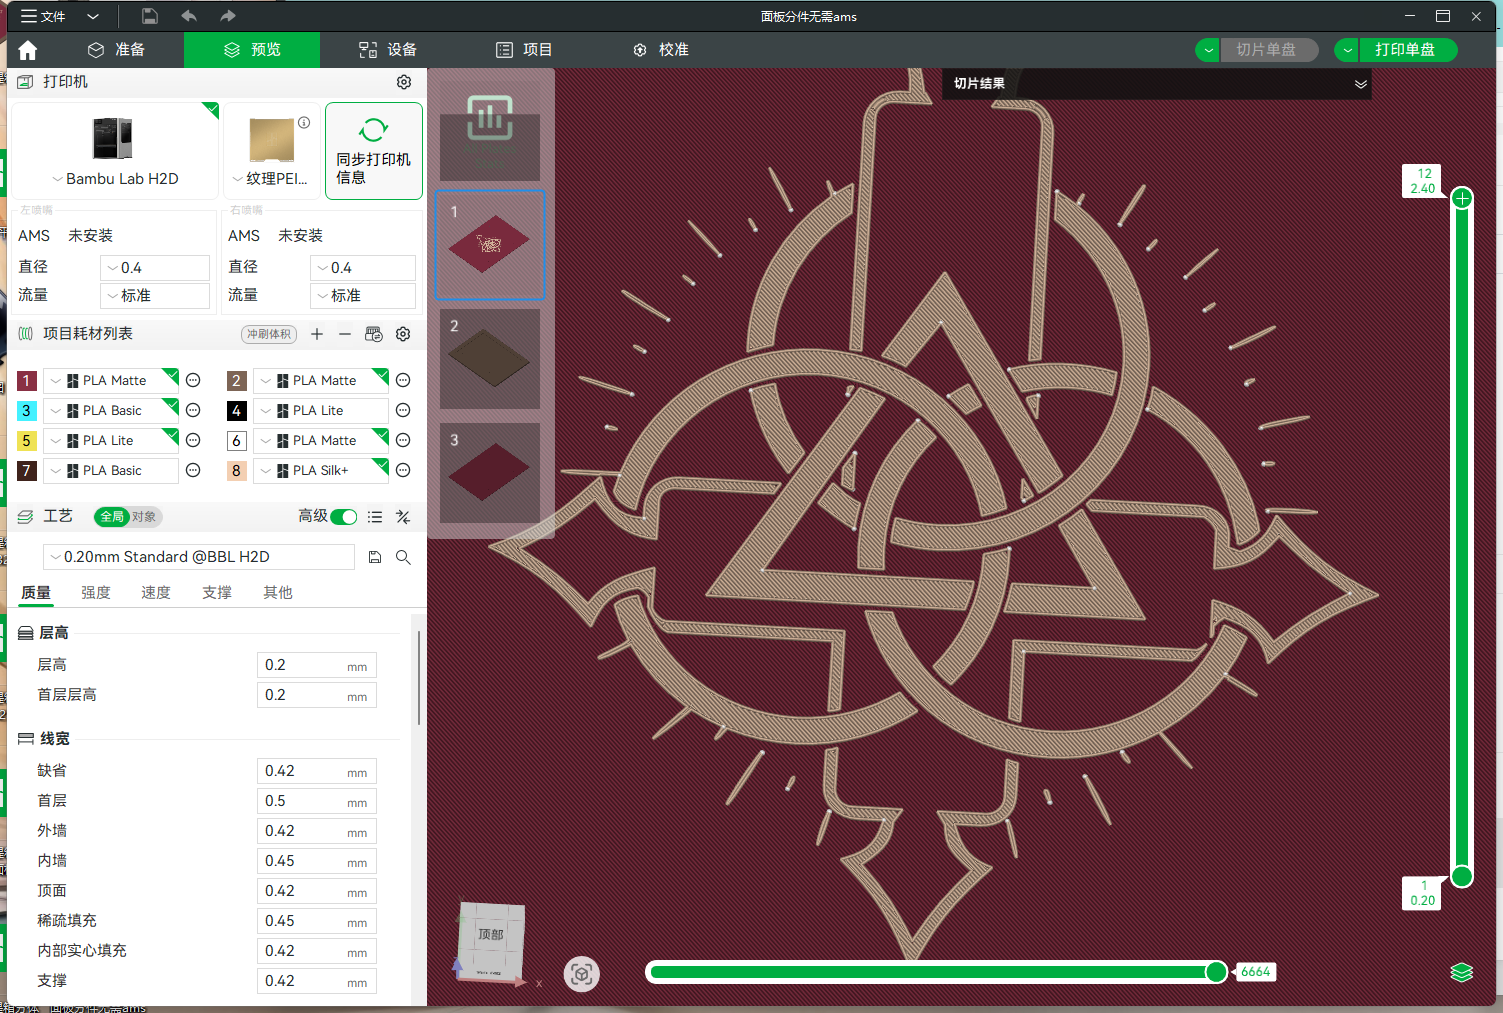
Task: Open filament 1 PLA Matte dropdown
Action: pyautogui.click(x=112, y=381)
